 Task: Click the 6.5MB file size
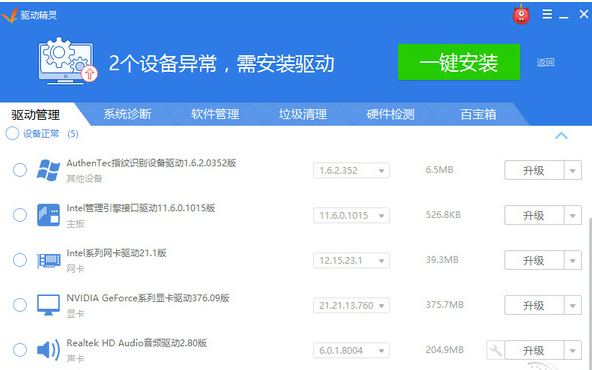(x=439, y=170)
